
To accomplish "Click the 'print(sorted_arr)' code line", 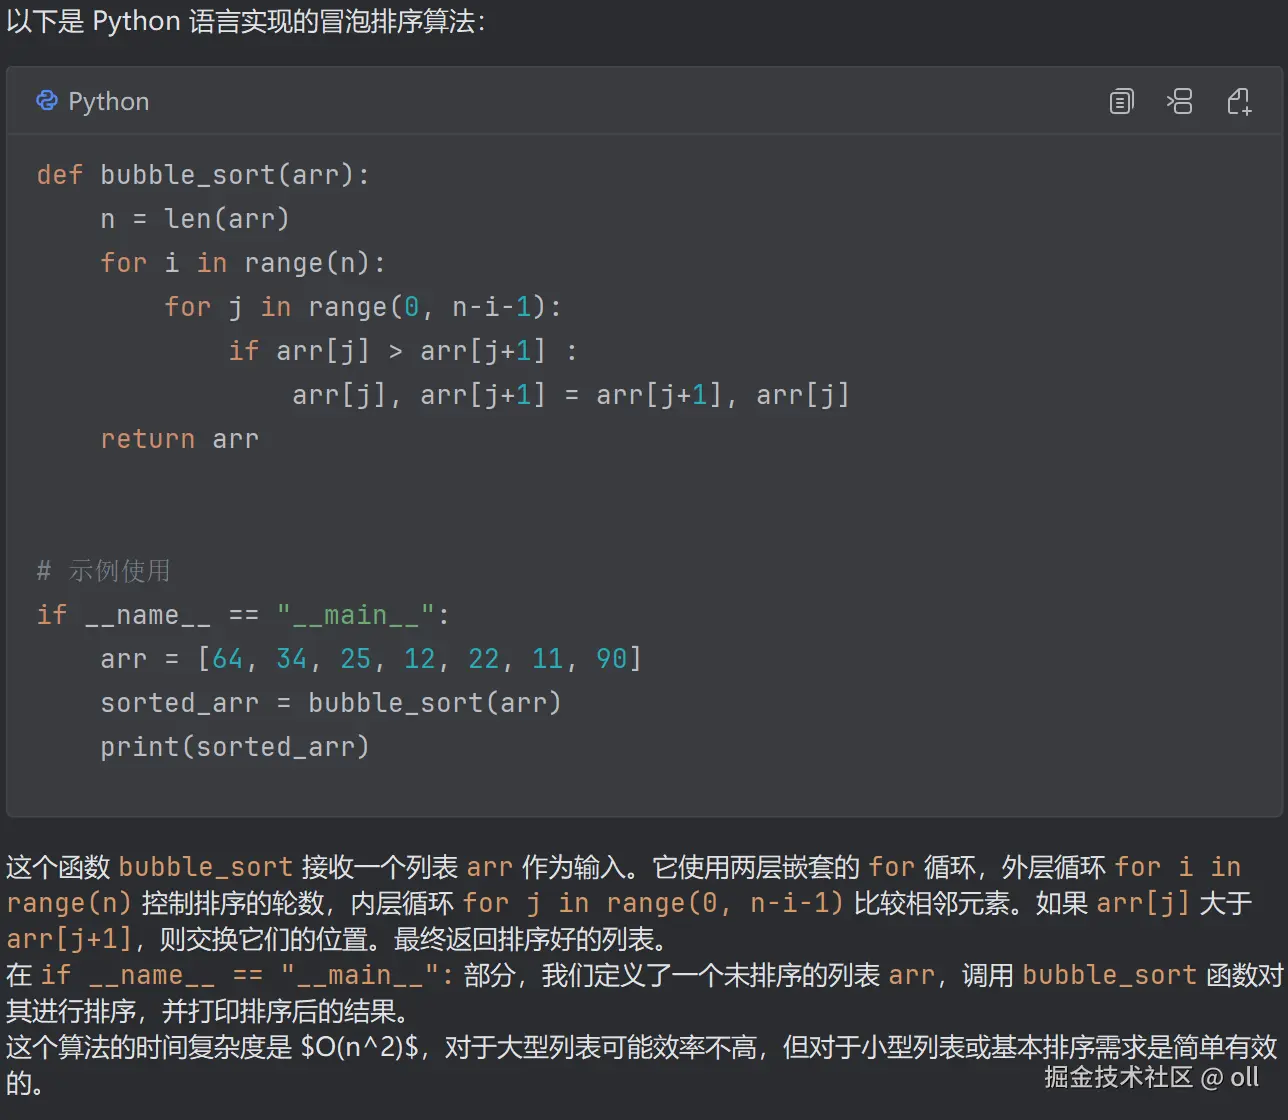I will tap(235, 747).
